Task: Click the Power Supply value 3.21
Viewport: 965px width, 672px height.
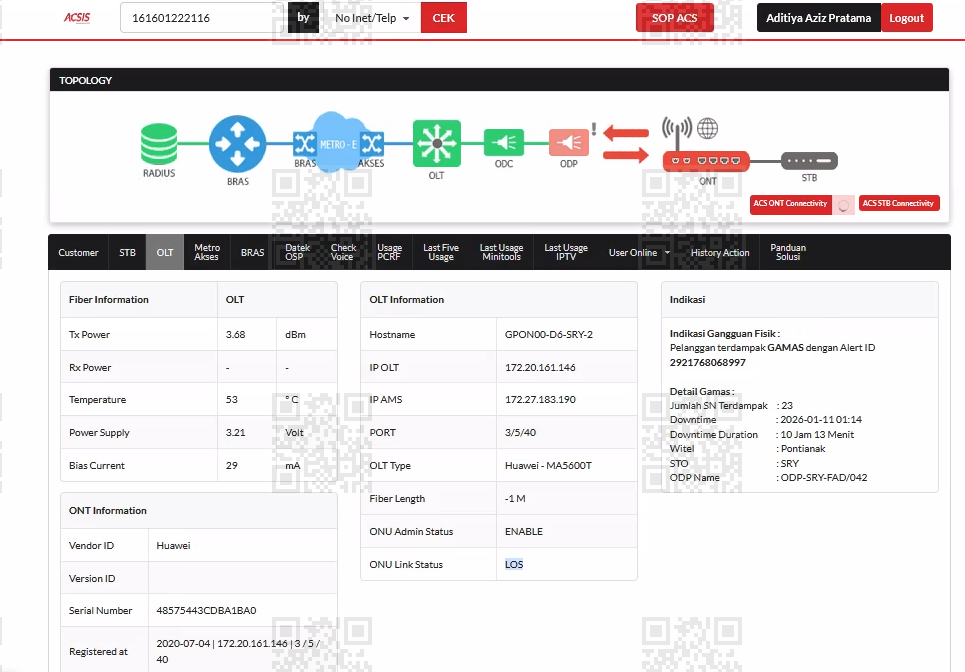Action: (x=236, y=433)
